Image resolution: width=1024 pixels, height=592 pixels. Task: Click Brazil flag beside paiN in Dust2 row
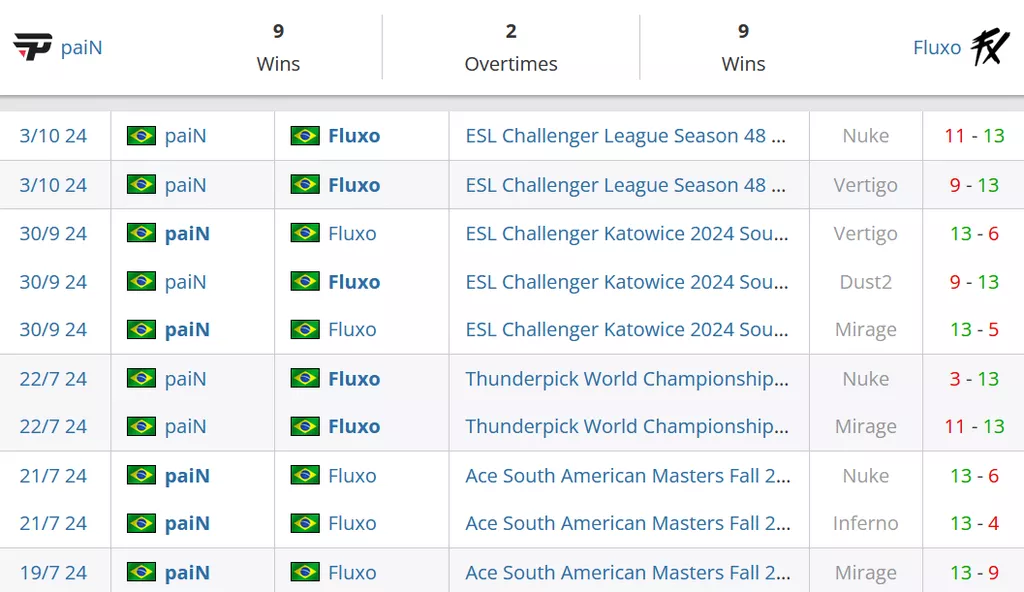141,282
